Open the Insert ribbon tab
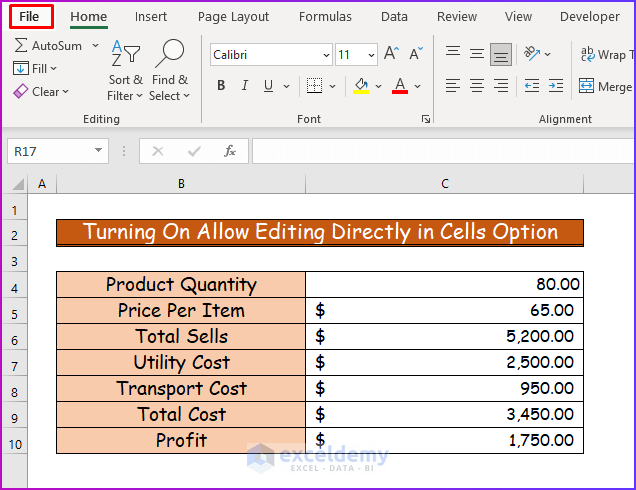636x490 pixels. (x=150, y=17)
